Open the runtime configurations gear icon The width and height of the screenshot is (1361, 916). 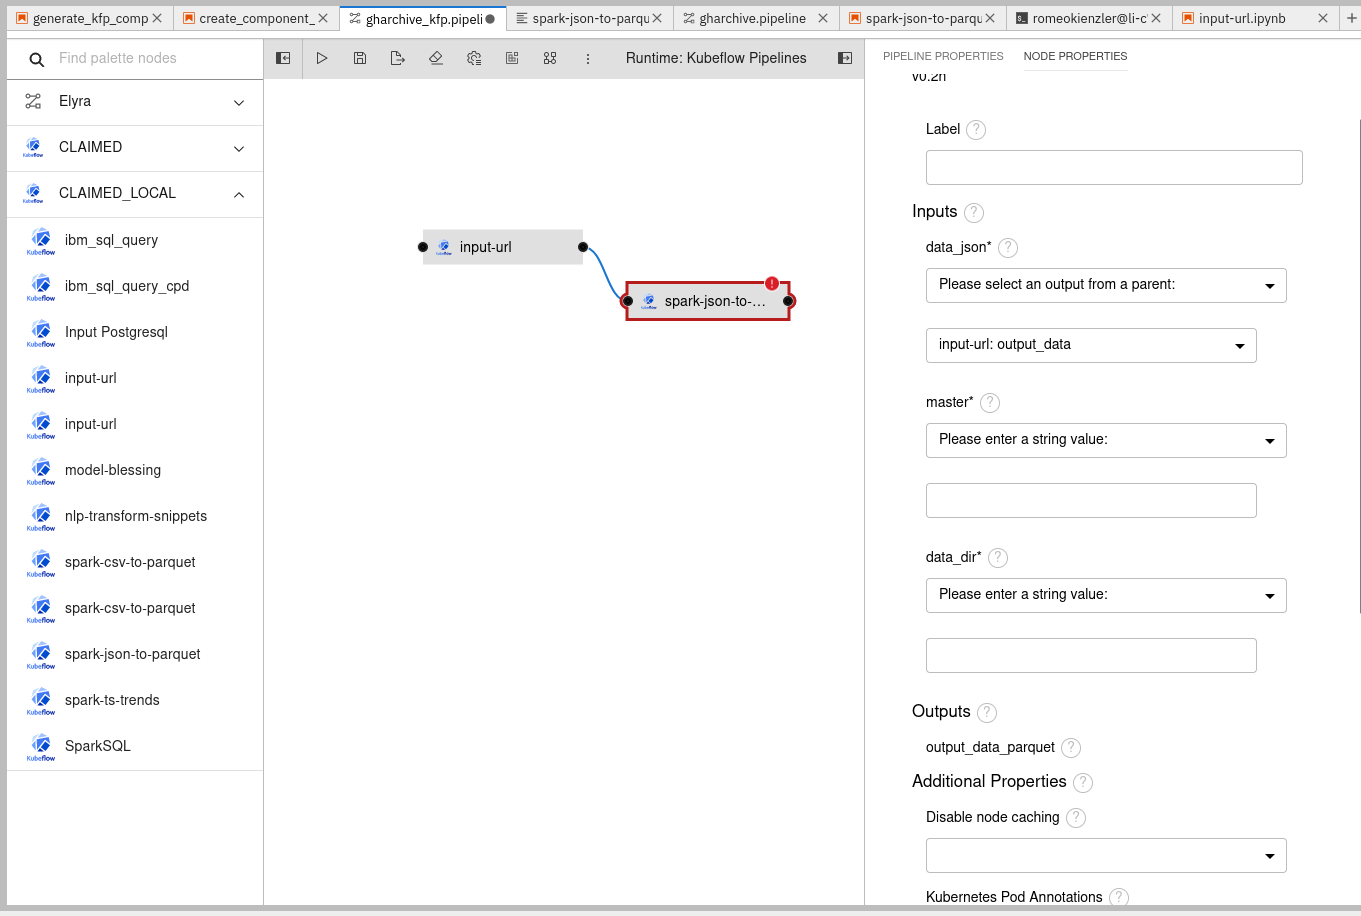pos(473,58)
